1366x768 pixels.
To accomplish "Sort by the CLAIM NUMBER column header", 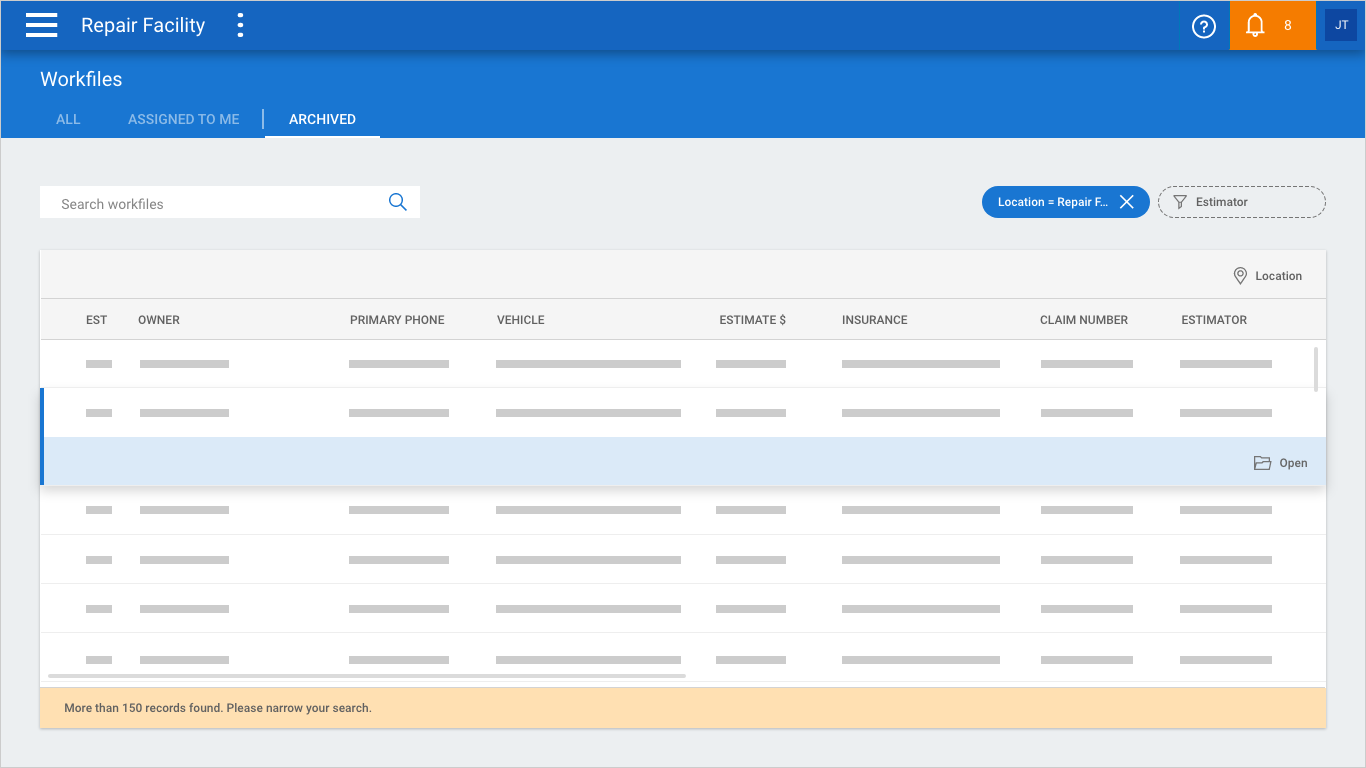I will (1083, 320).
